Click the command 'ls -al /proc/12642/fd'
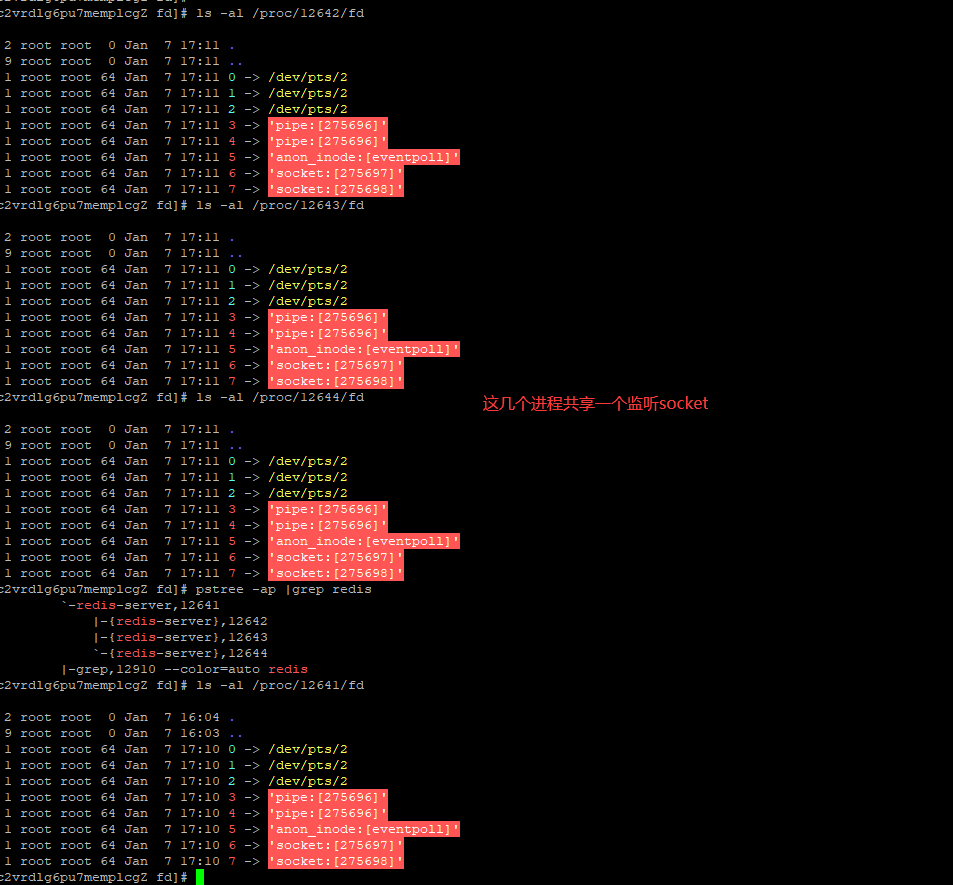The image size is (953, 885). click(280, 13)
